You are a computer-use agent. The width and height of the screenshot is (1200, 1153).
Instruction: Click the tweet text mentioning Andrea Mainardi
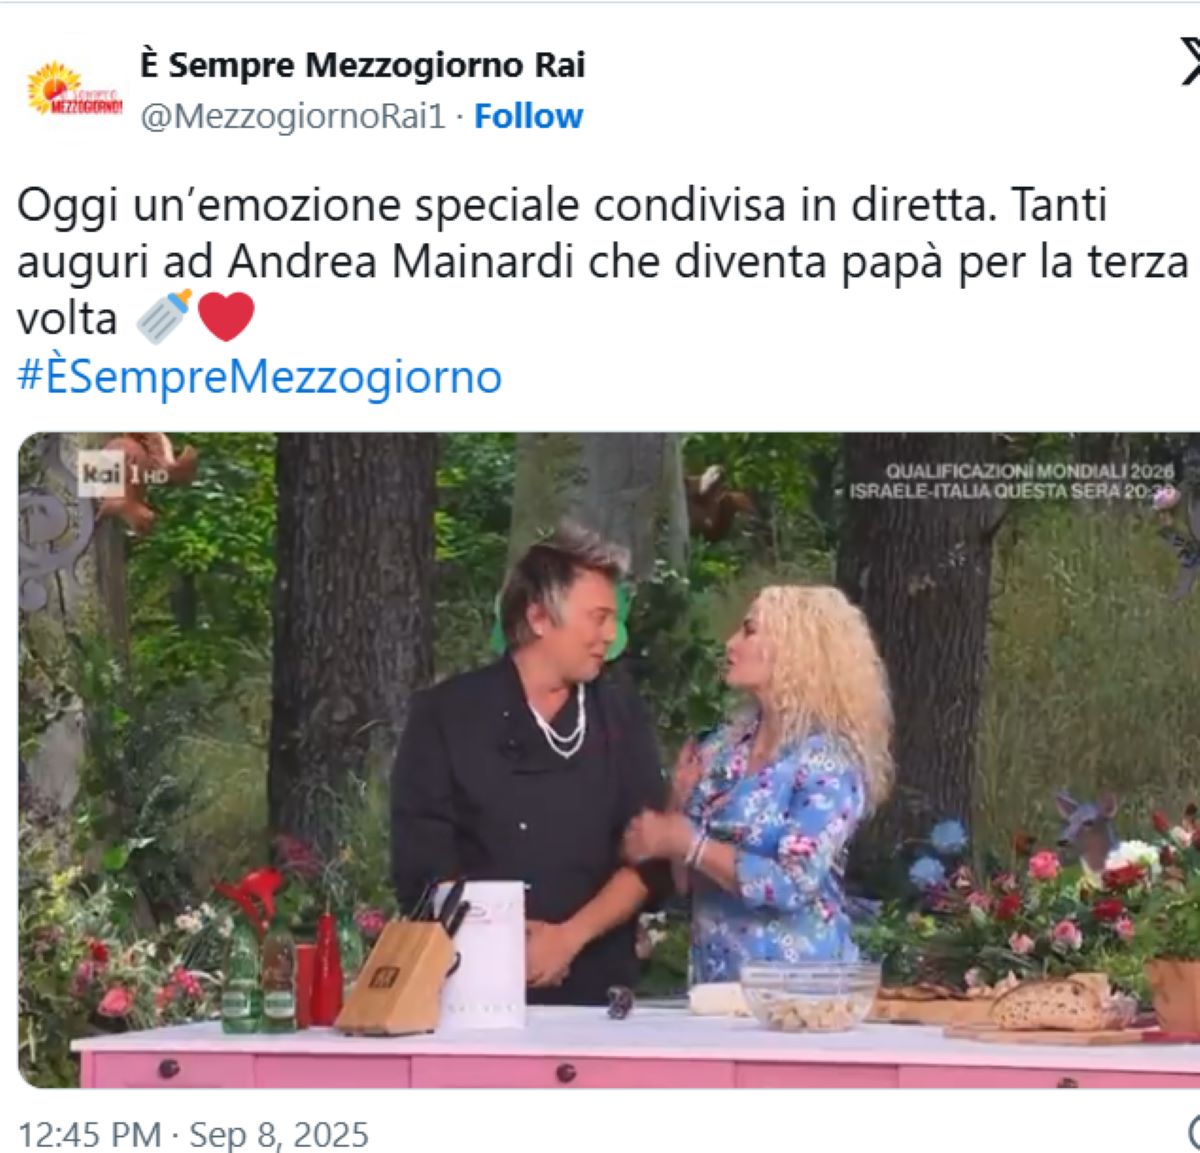coord(602,262)
